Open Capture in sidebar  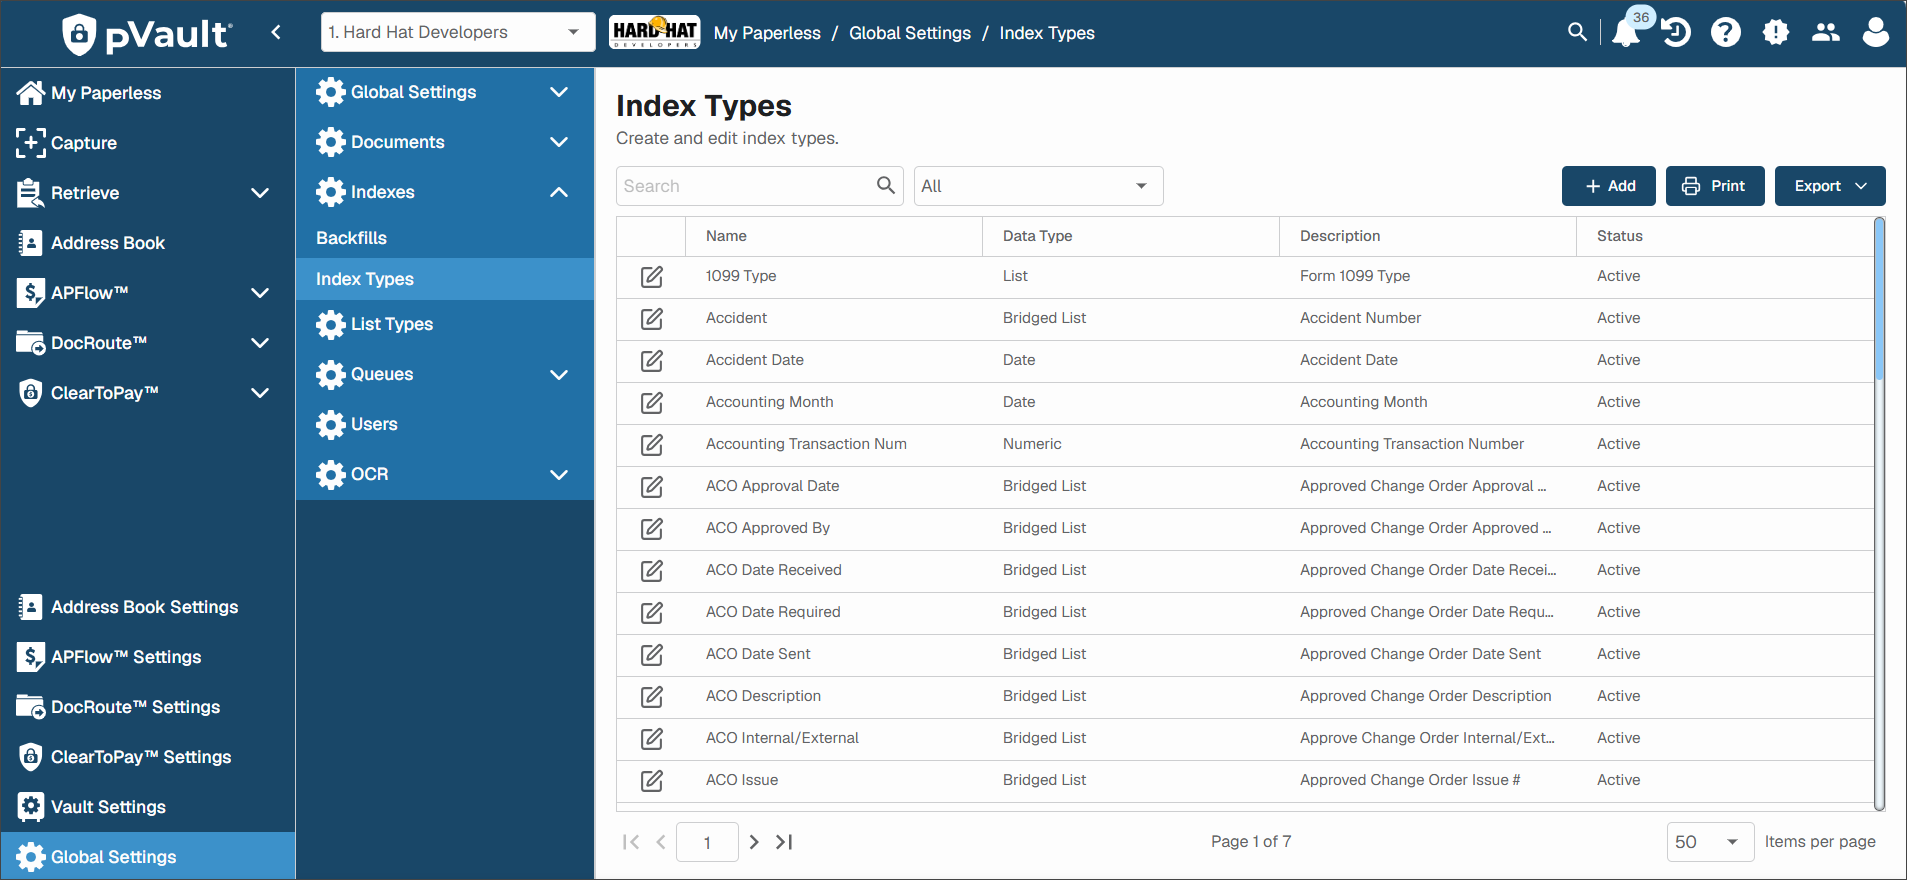[x=148, y=143]
